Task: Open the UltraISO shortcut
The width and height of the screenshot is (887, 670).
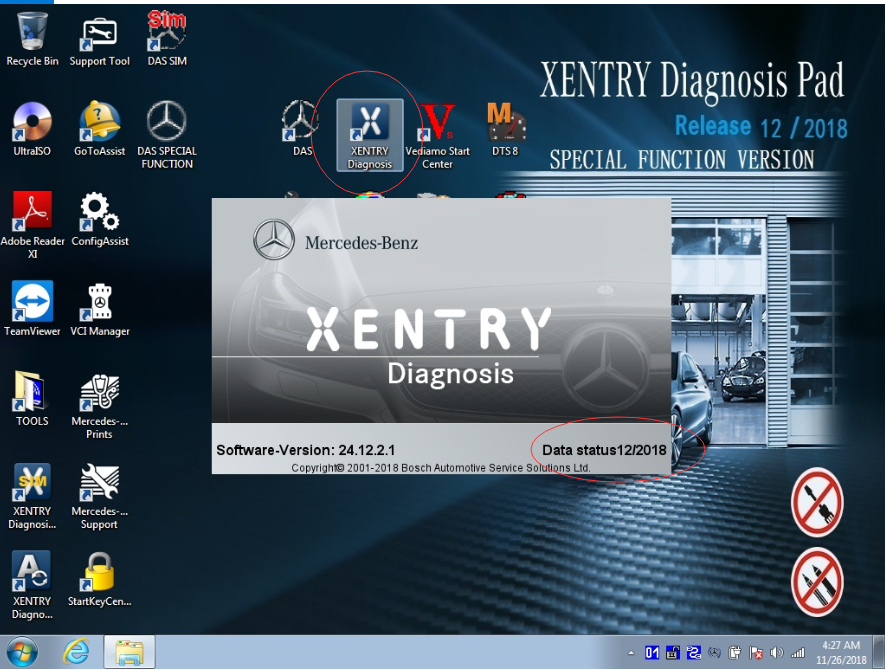Action: [x=32, y=129]
